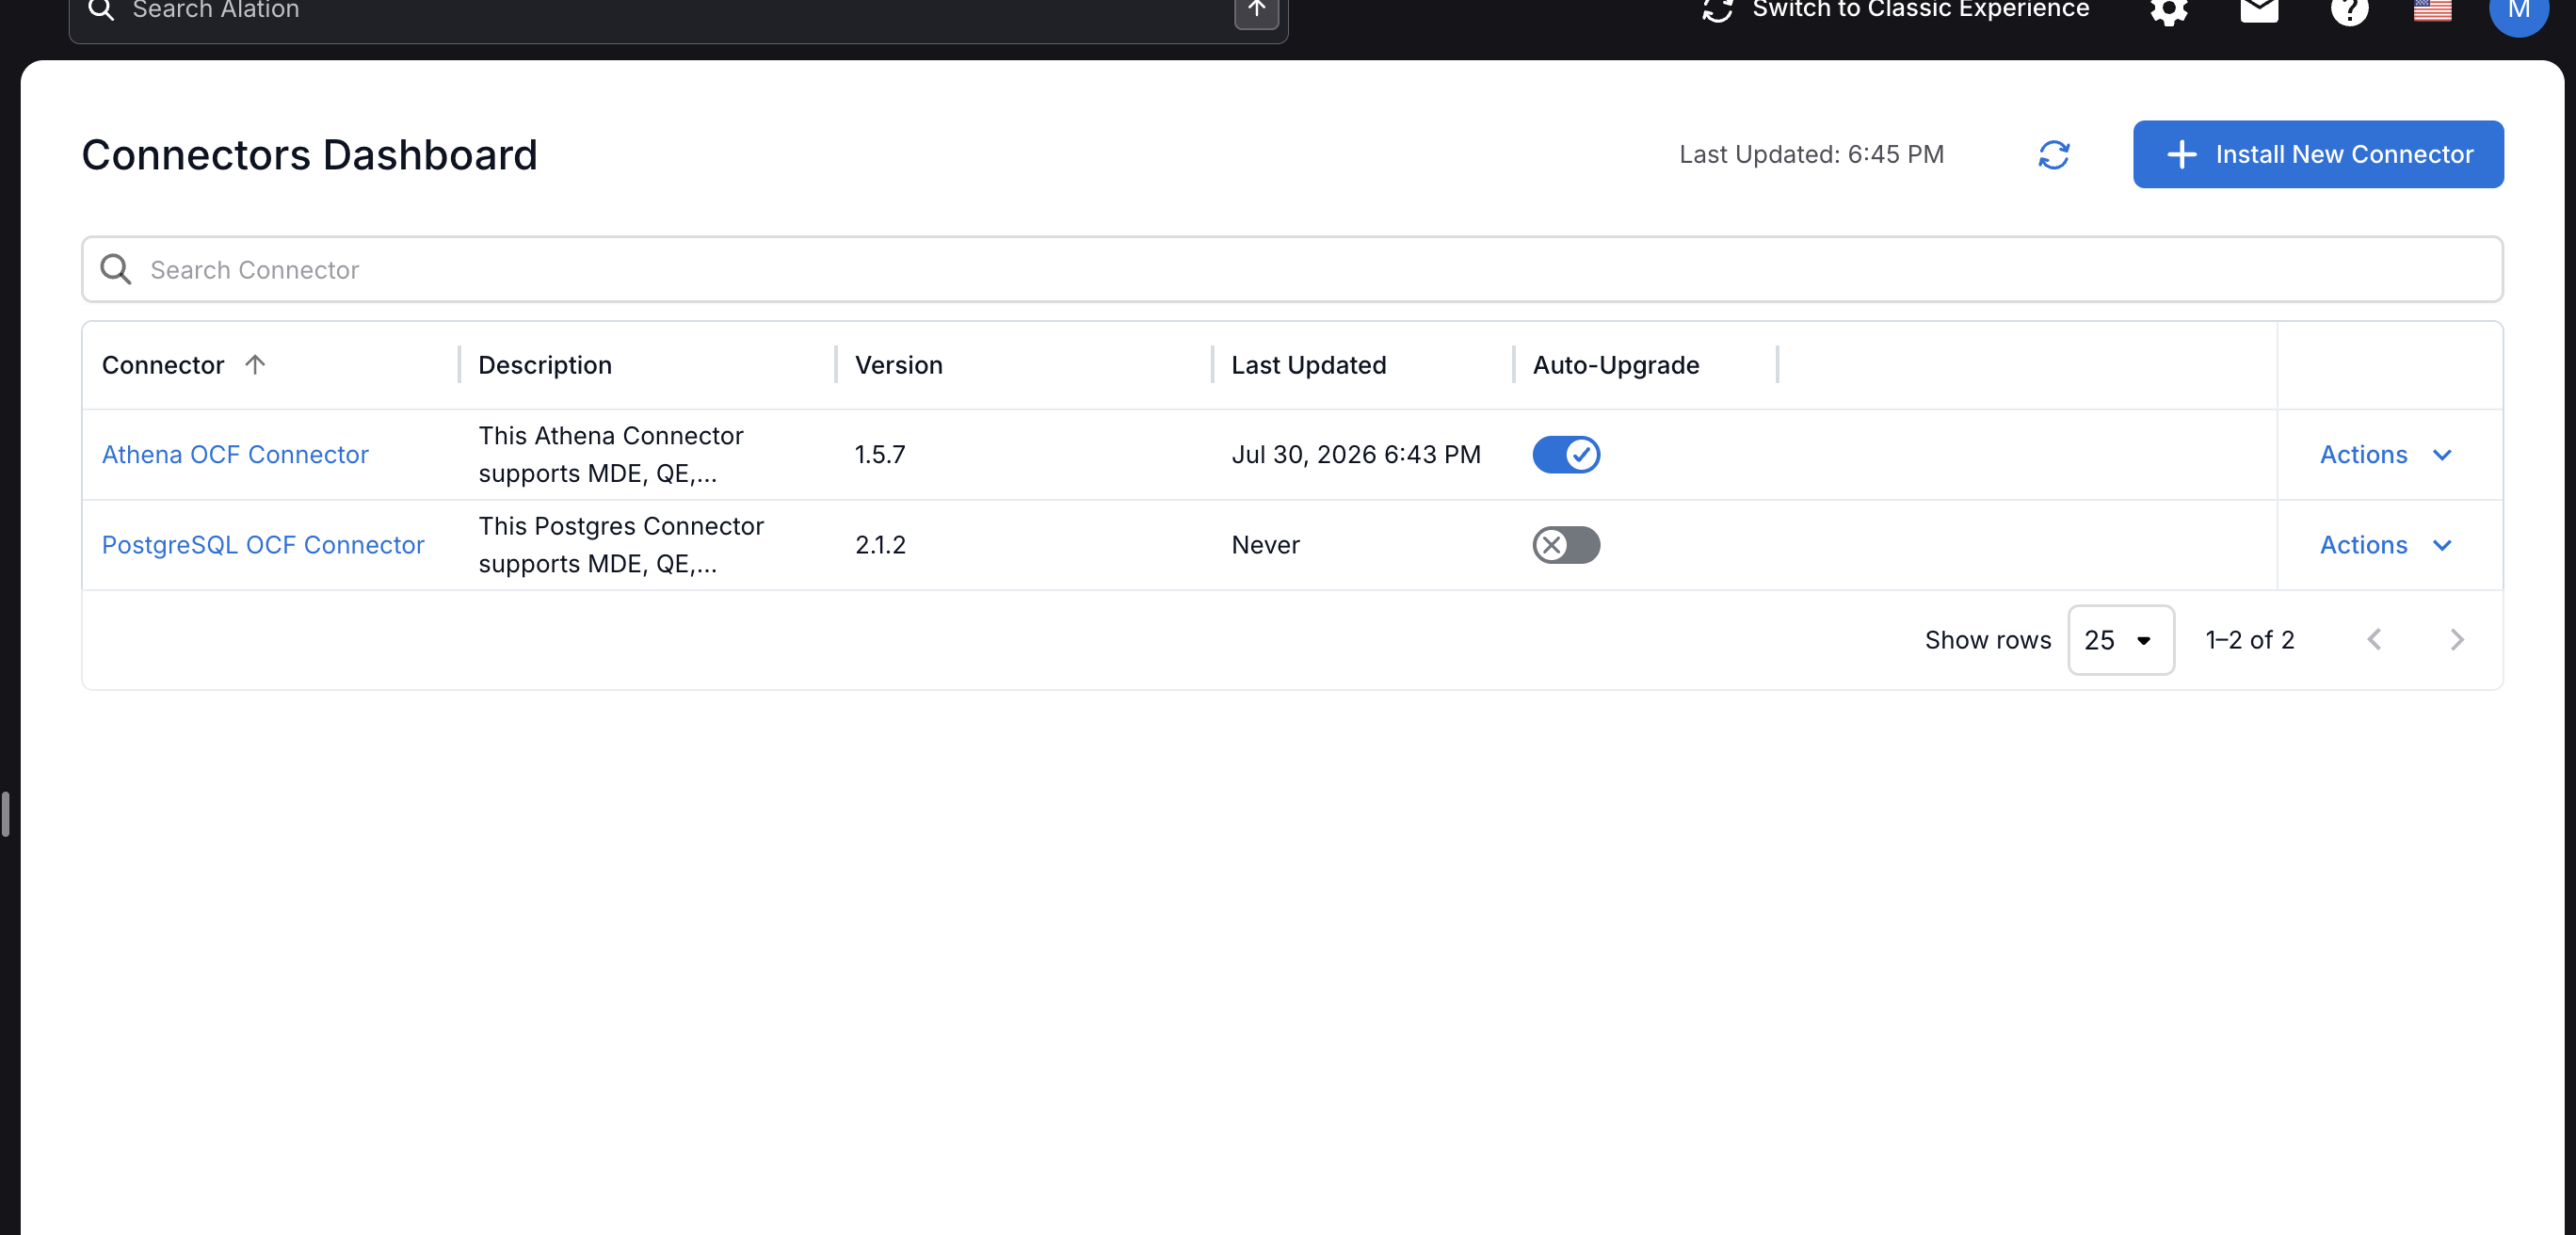Open the Show rows 25 dropdown
Screen dimensions: 2576x1235
point(2120,640)
